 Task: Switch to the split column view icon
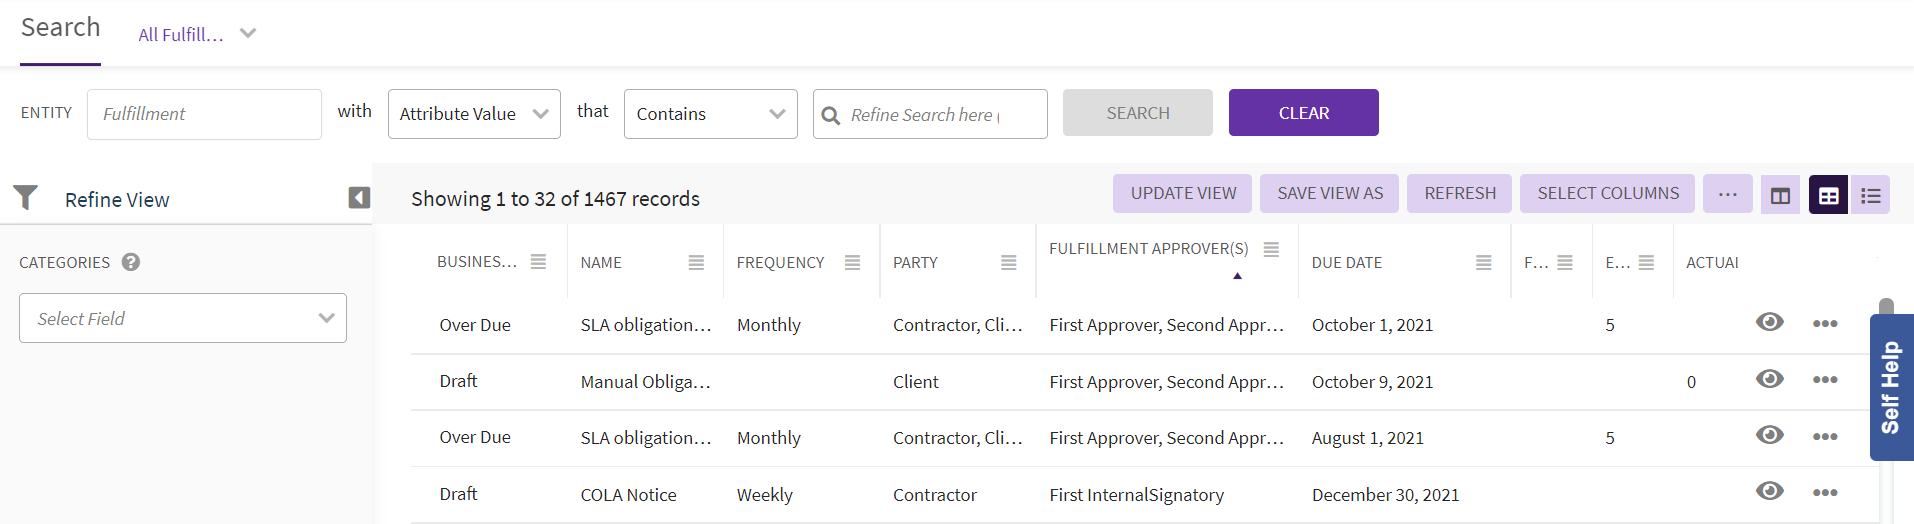(x=1780, y=195)
